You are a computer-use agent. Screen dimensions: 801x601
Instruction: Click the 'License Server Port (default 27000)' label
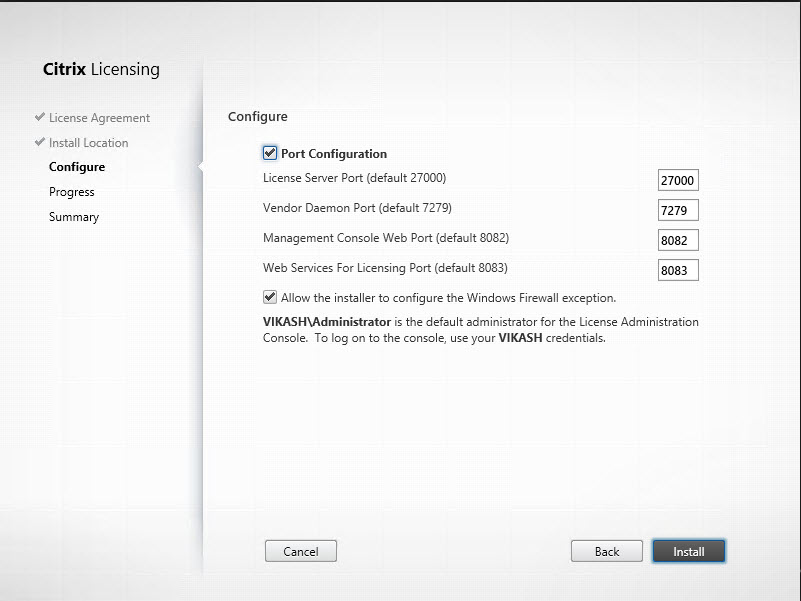coord(355,178)
